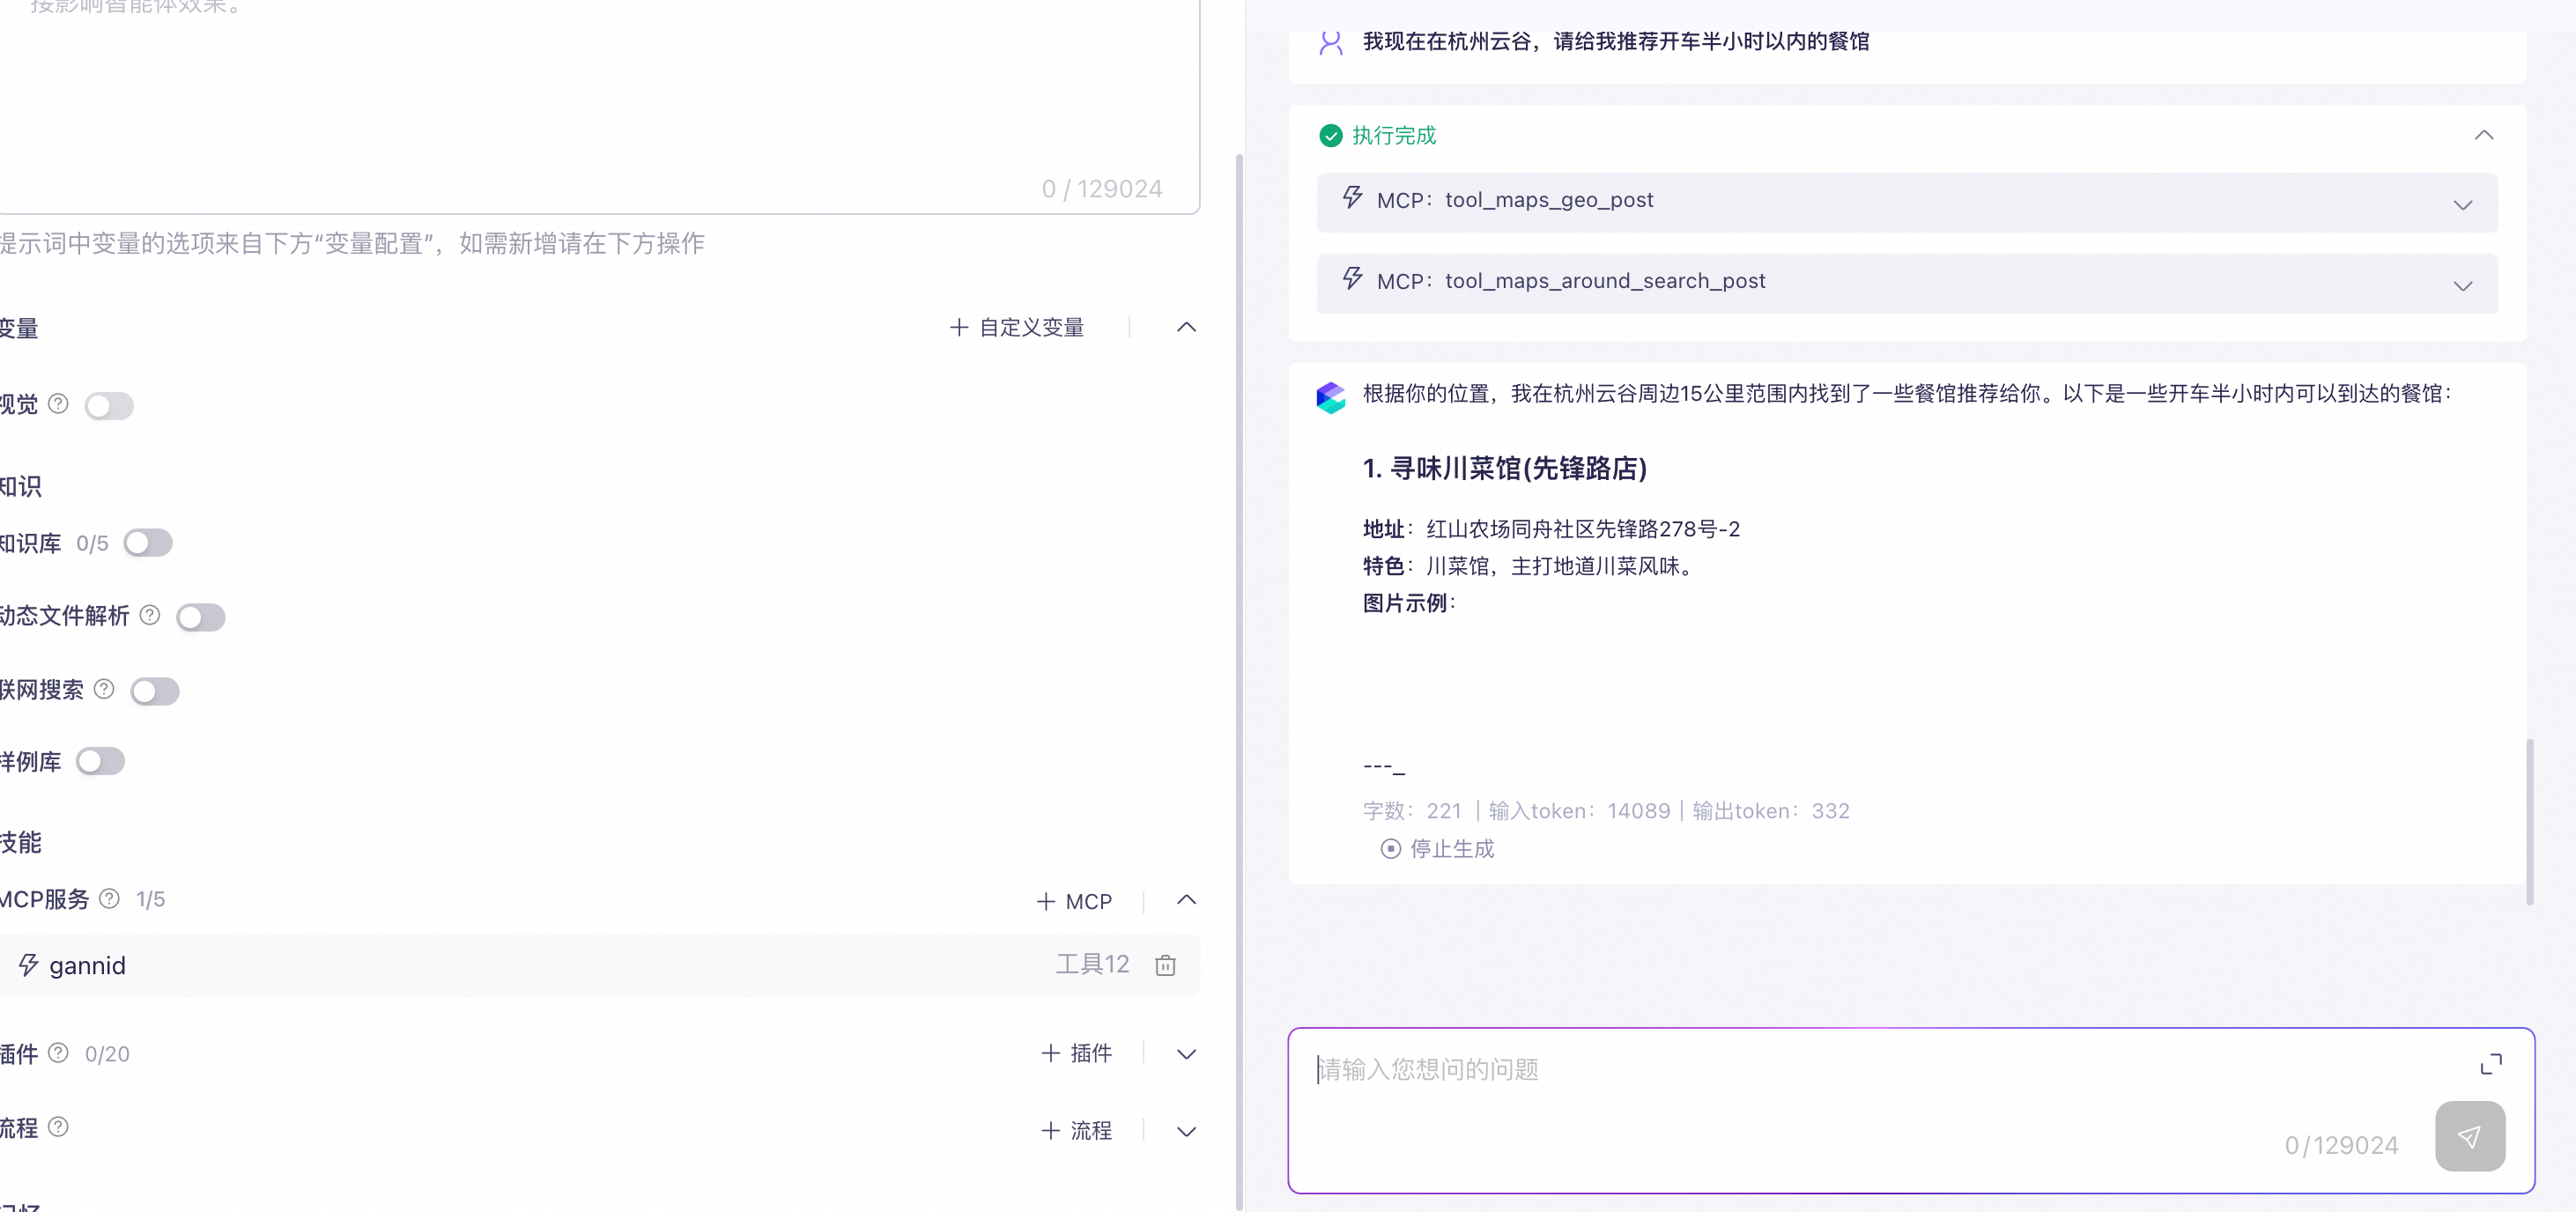Collapse the MCP服务 section
Viewport: 2576px width, 1212px height.
coord(1186,899)
